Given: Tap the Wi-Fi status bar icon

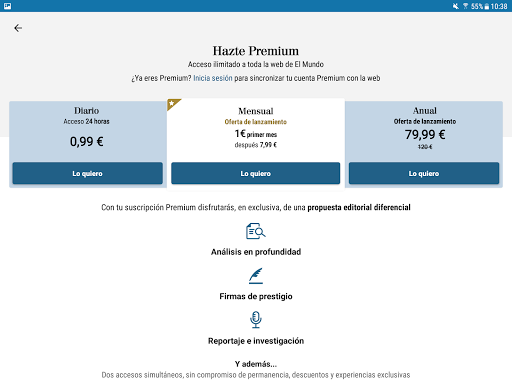Looking at the screenshot, I should tap(465, 6).
